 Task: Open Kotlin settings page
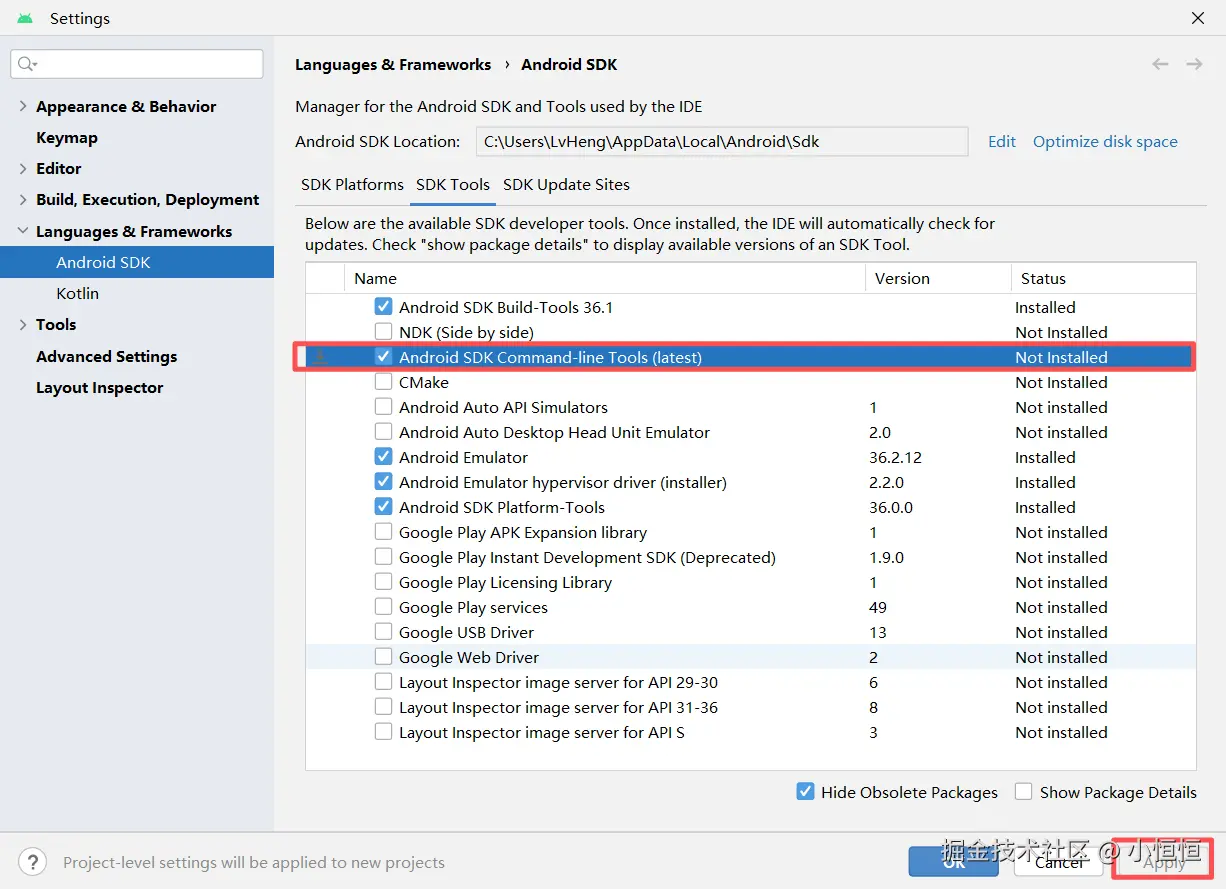click(x=78, y=294)
